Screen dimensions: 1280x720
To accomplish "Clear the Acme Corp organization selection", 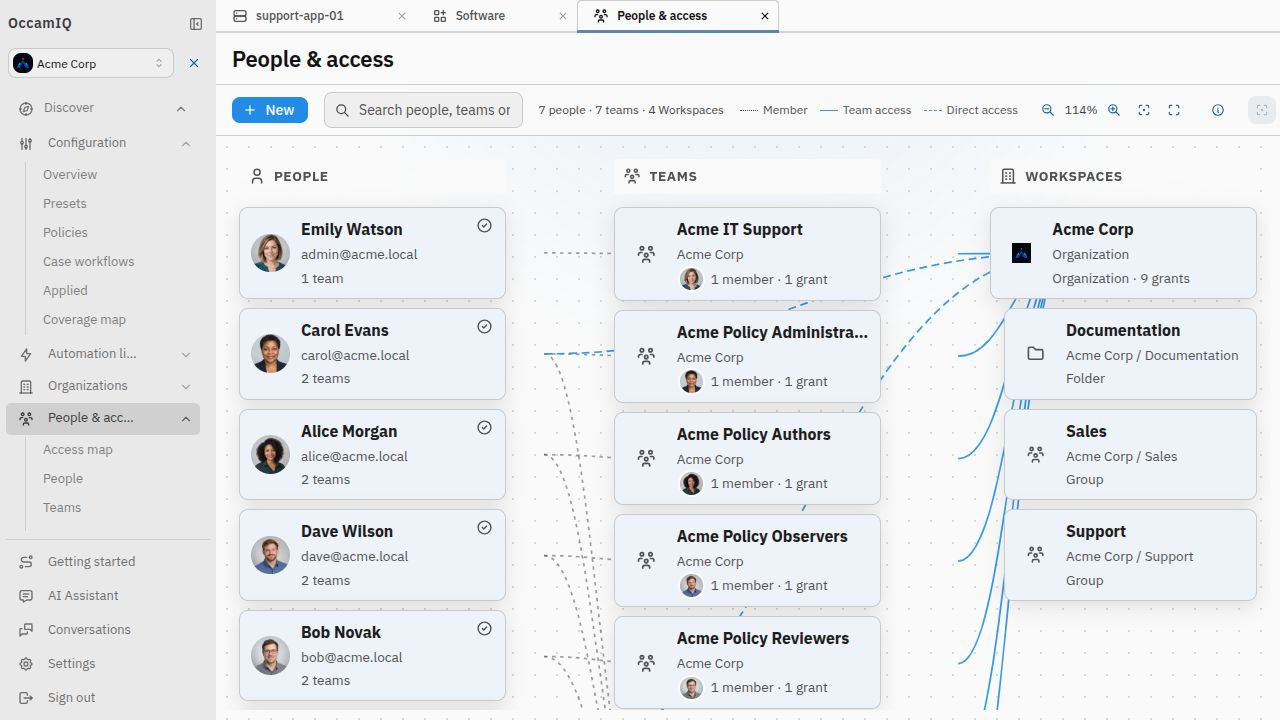I will (x=194, y=63).
